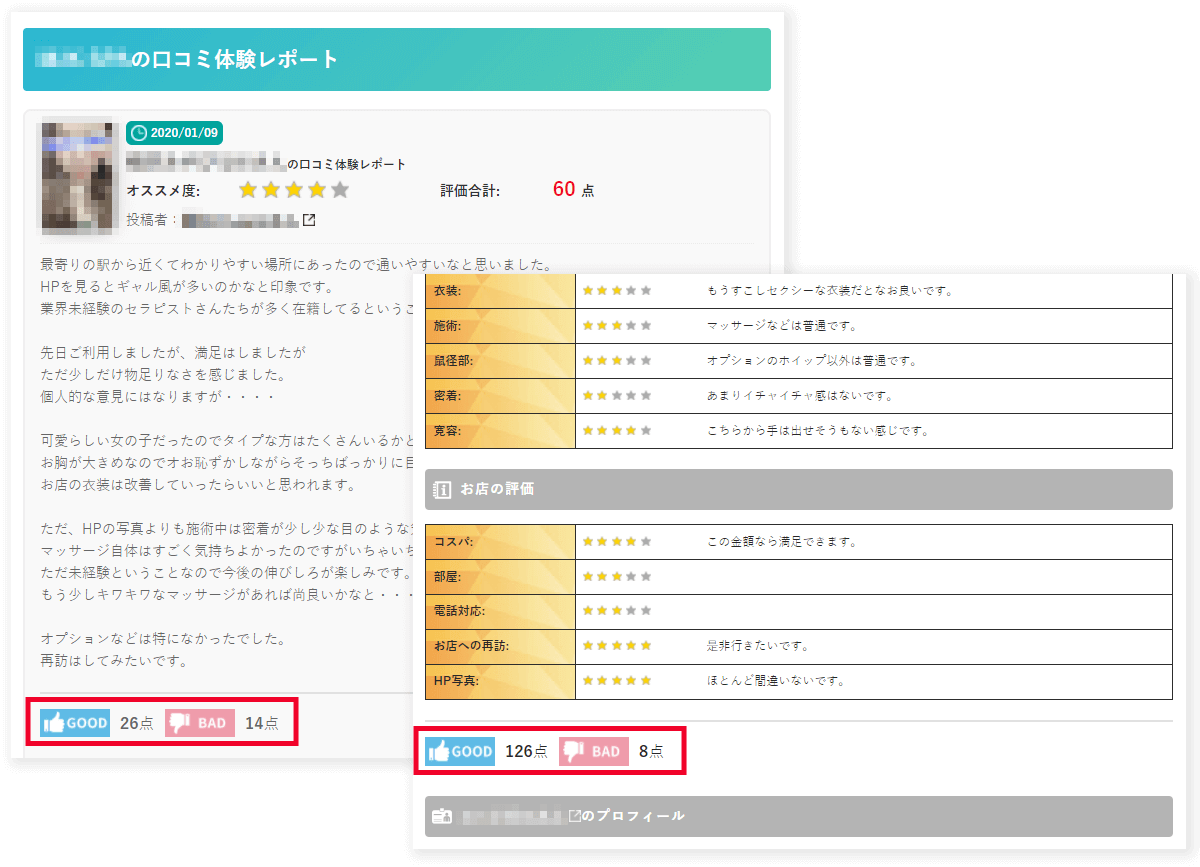
Task: Click the star rating in コスパ row
Action: pos(617,542)
